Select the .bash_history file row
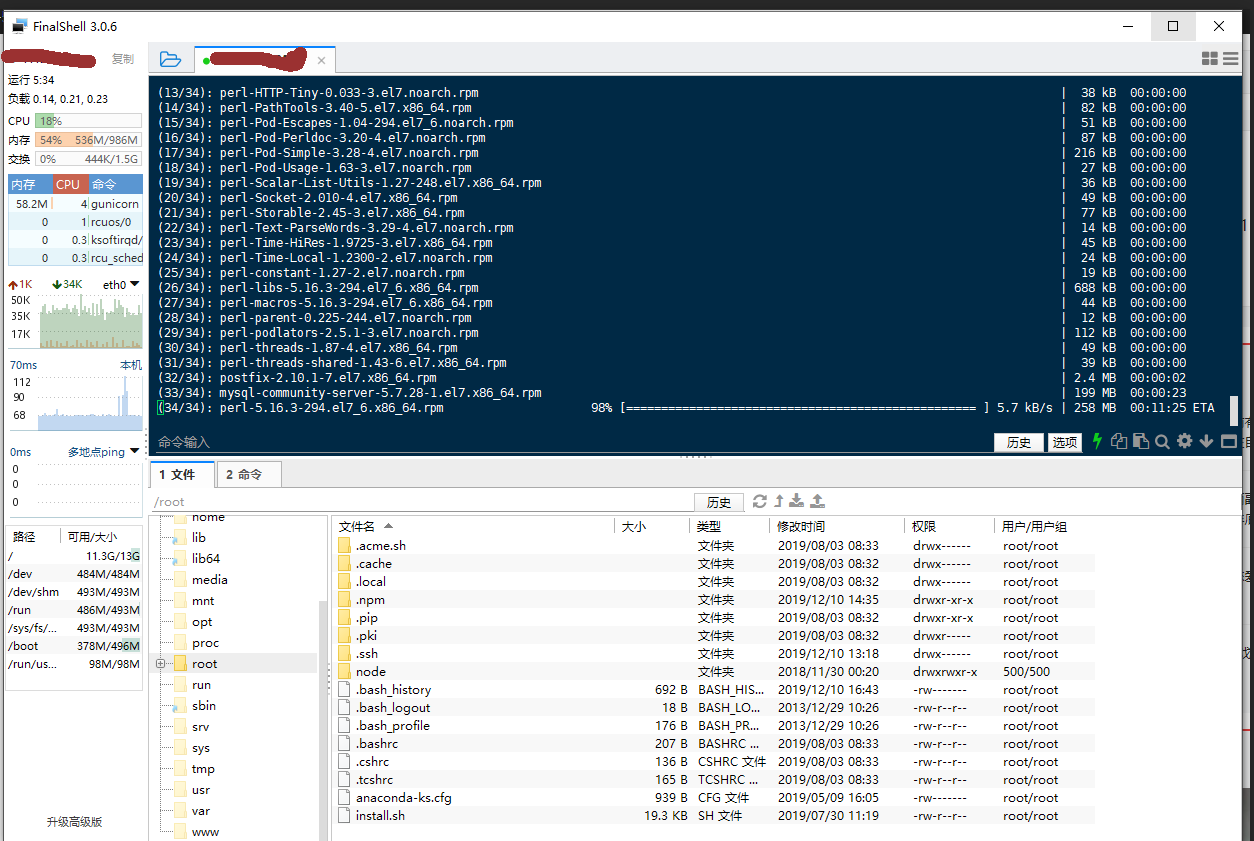 coord(714,690)
